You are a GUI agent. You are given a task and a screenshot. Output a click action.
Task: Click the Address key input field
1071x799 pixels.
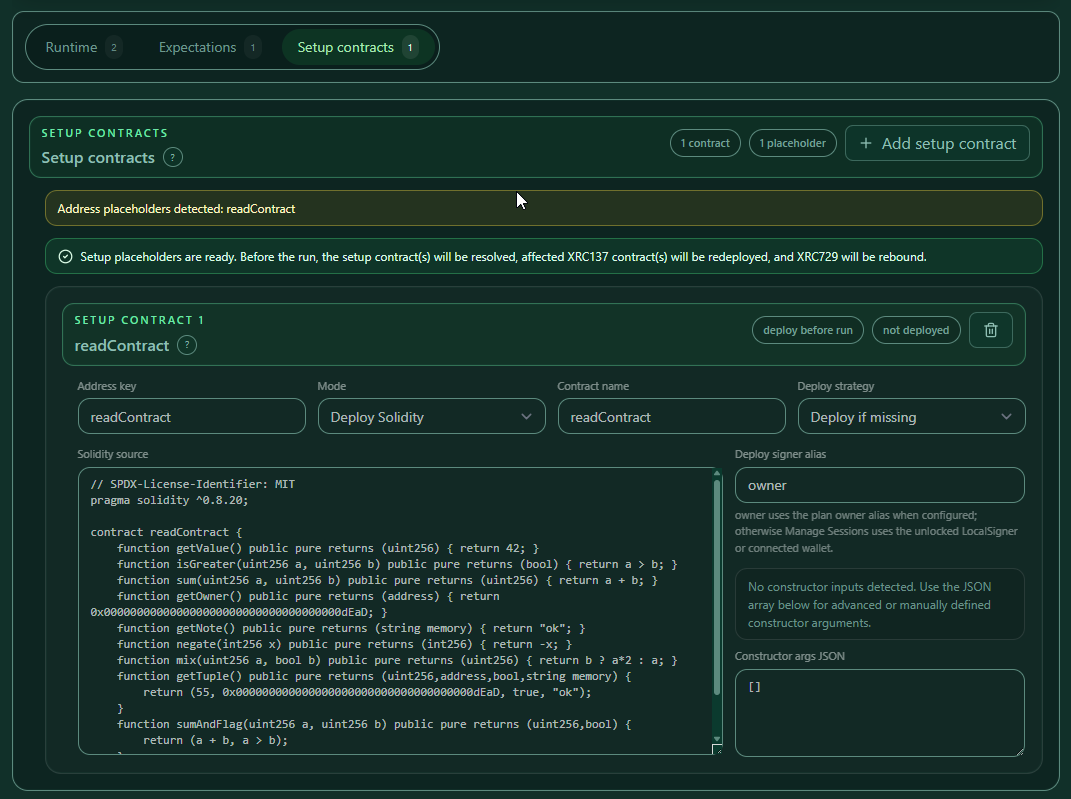pos(192,417)
